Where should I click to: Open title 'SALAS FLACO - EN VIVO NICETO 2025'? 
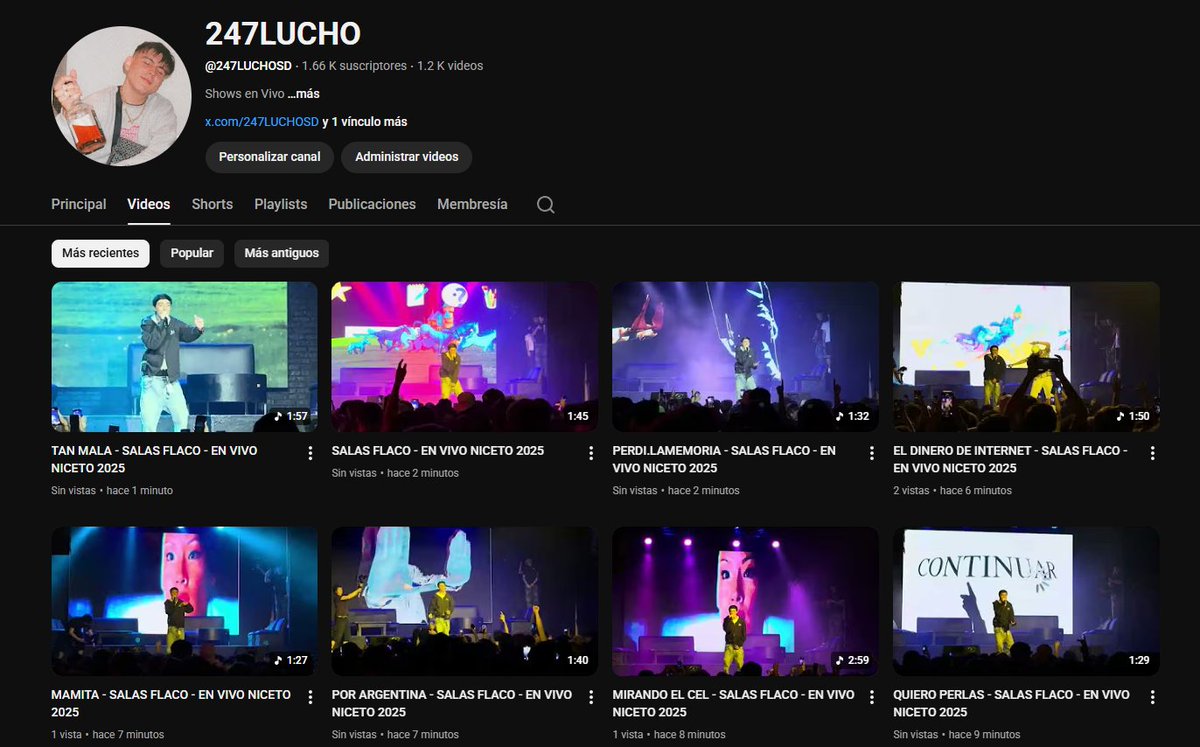tap(438, 451)
